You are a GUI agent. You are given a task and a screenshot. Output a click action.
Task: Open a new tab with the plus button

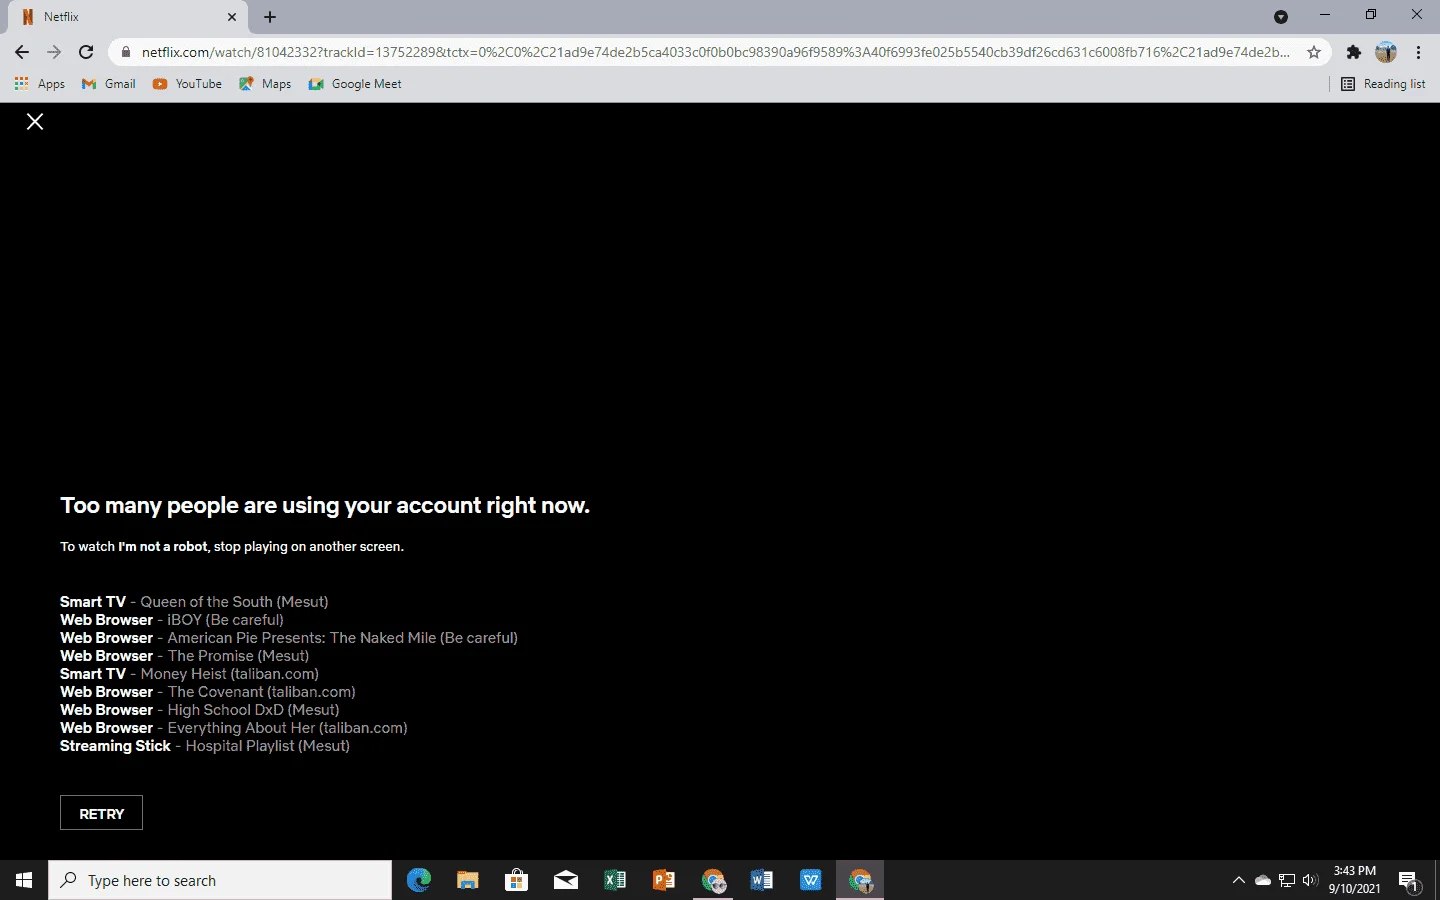pyautogui.click(x=270, y=17)
